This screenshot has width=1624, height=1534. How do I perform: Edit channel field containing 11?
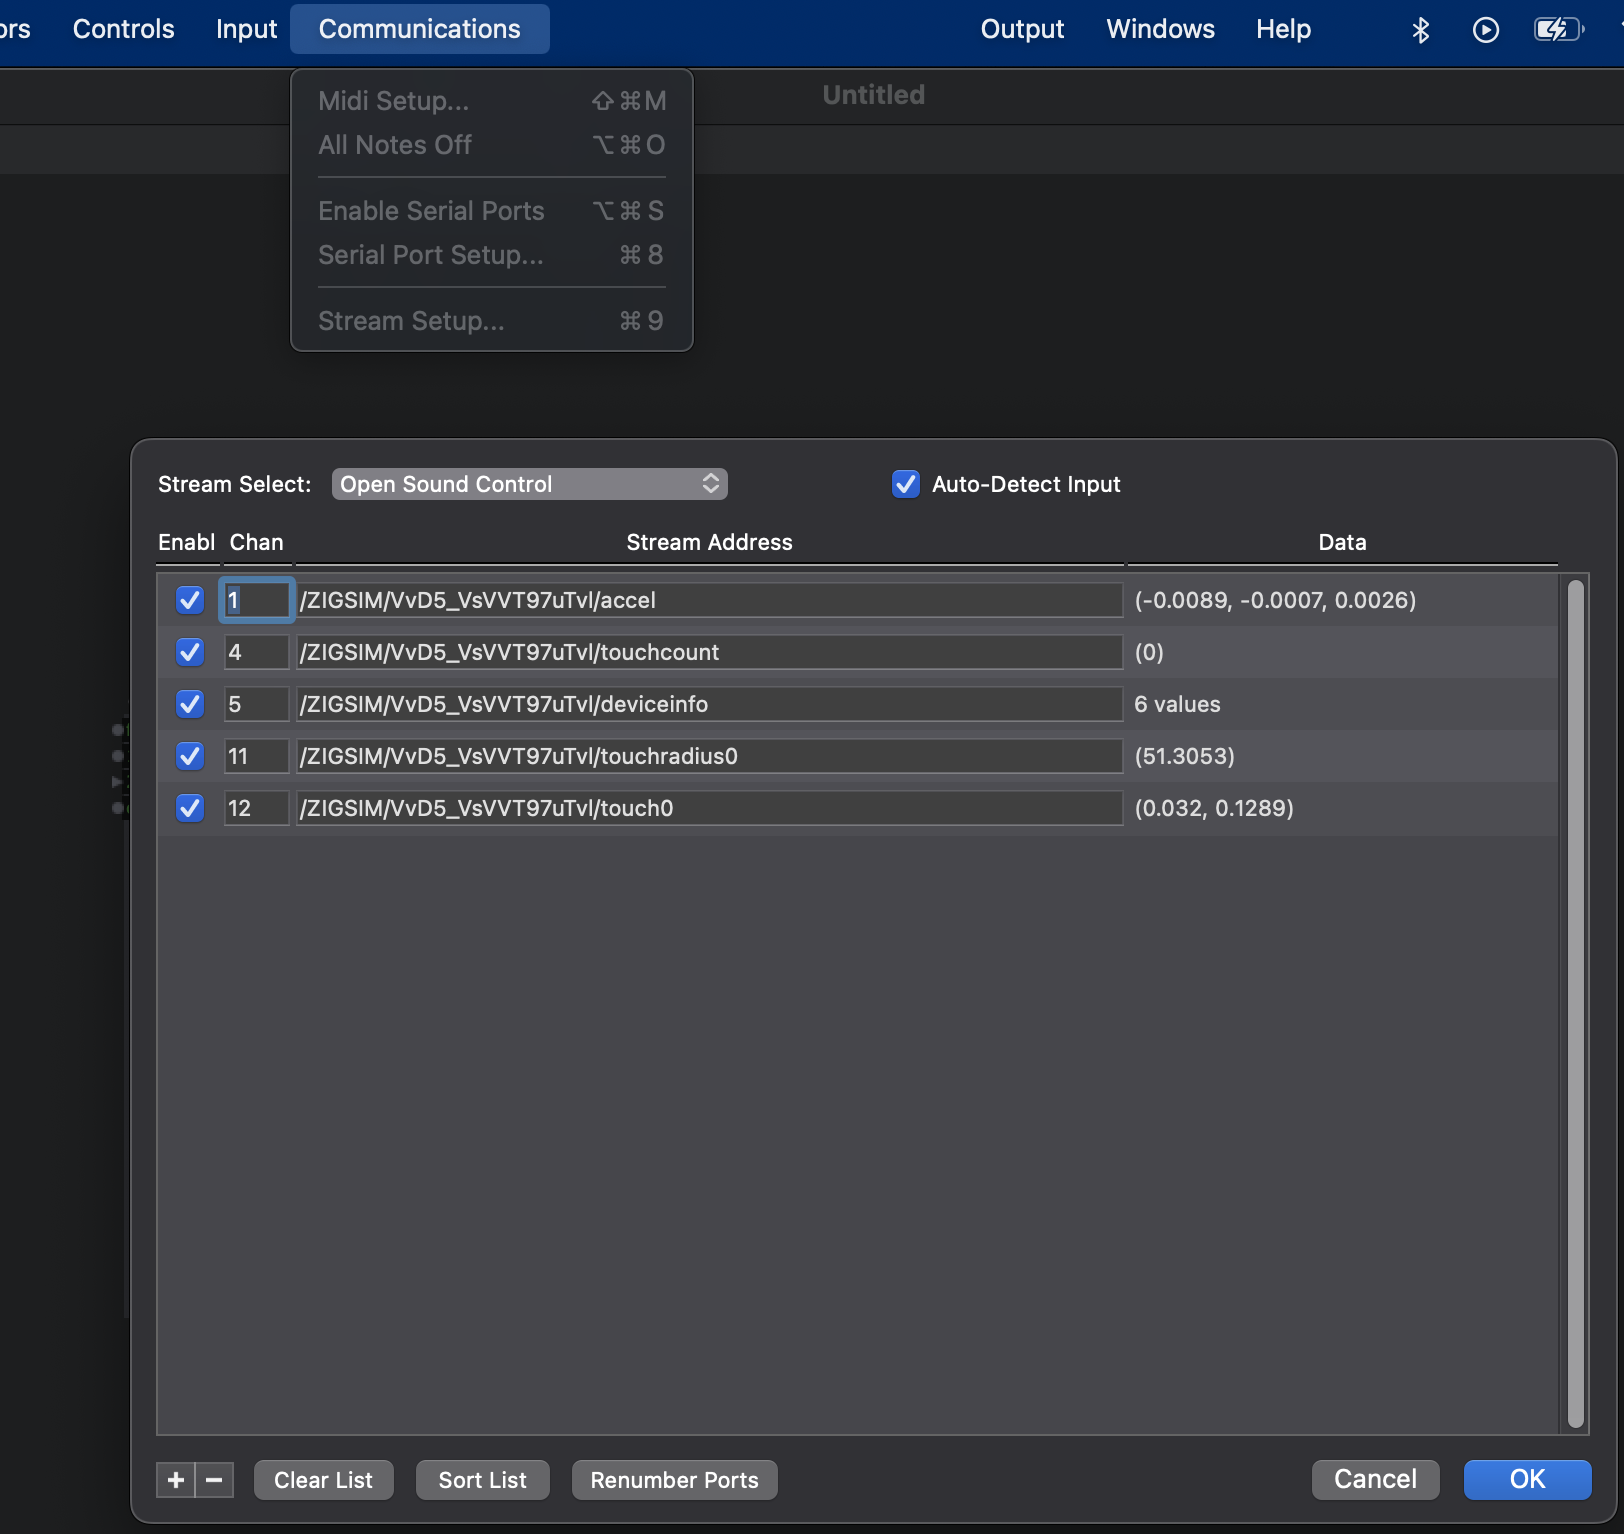click(257, 756)
